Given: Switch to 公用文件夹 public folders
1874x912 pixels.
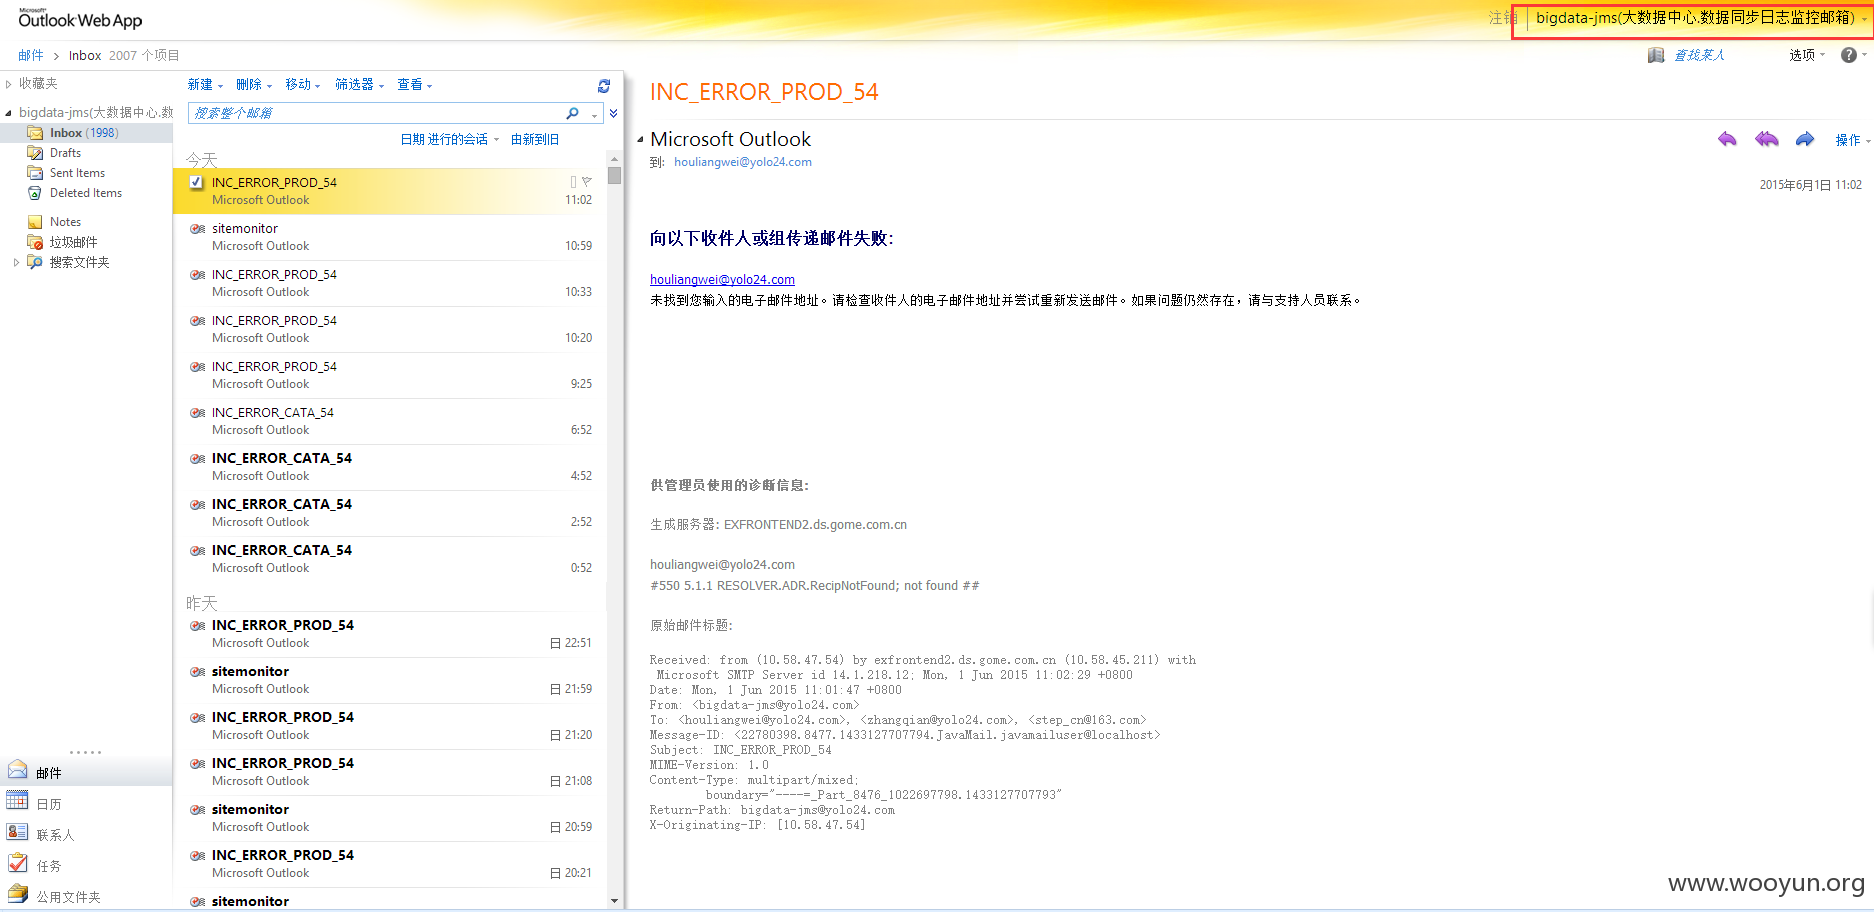Looking at the screenshot, I should [86, 896].
